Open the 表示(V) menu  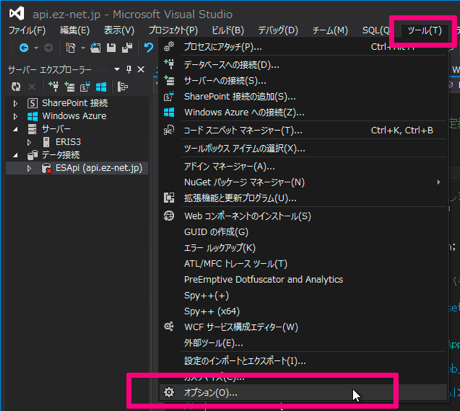point(119,30)
